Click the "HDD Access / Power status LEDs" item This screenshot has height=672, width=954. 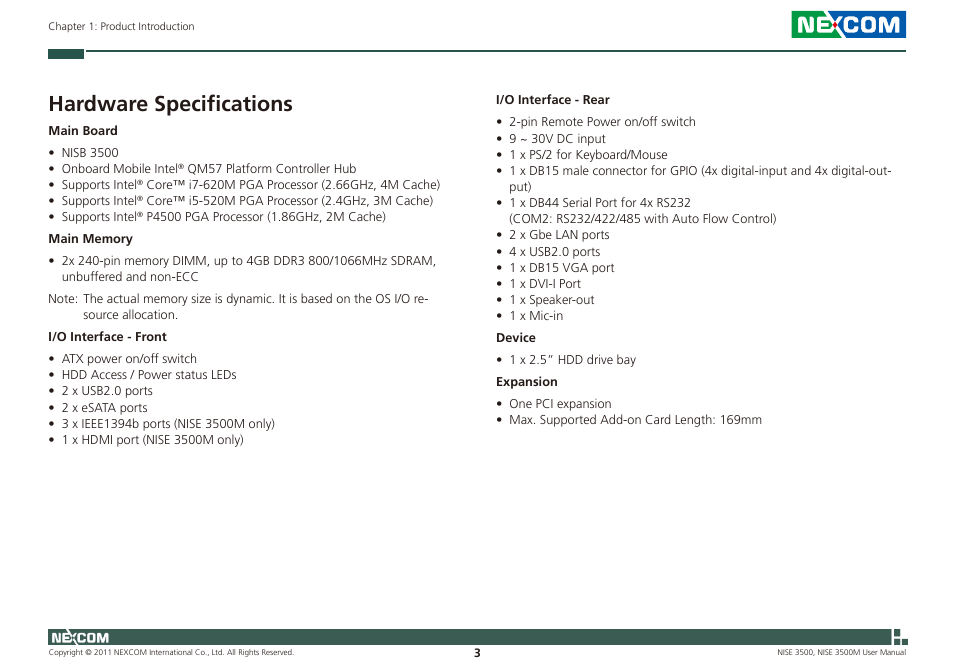tap(149, 375)
